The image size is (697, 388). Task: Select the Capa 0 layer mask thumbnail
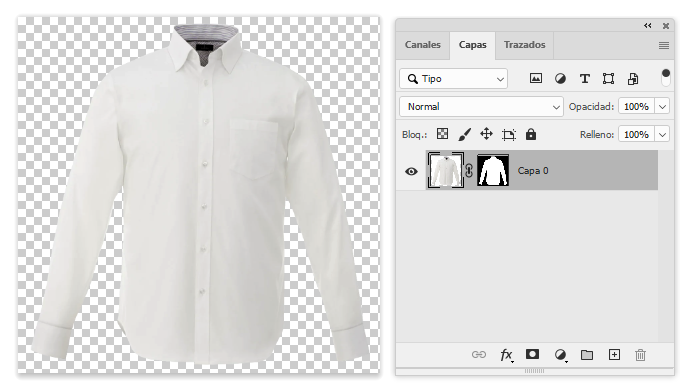tap(493, 170)
